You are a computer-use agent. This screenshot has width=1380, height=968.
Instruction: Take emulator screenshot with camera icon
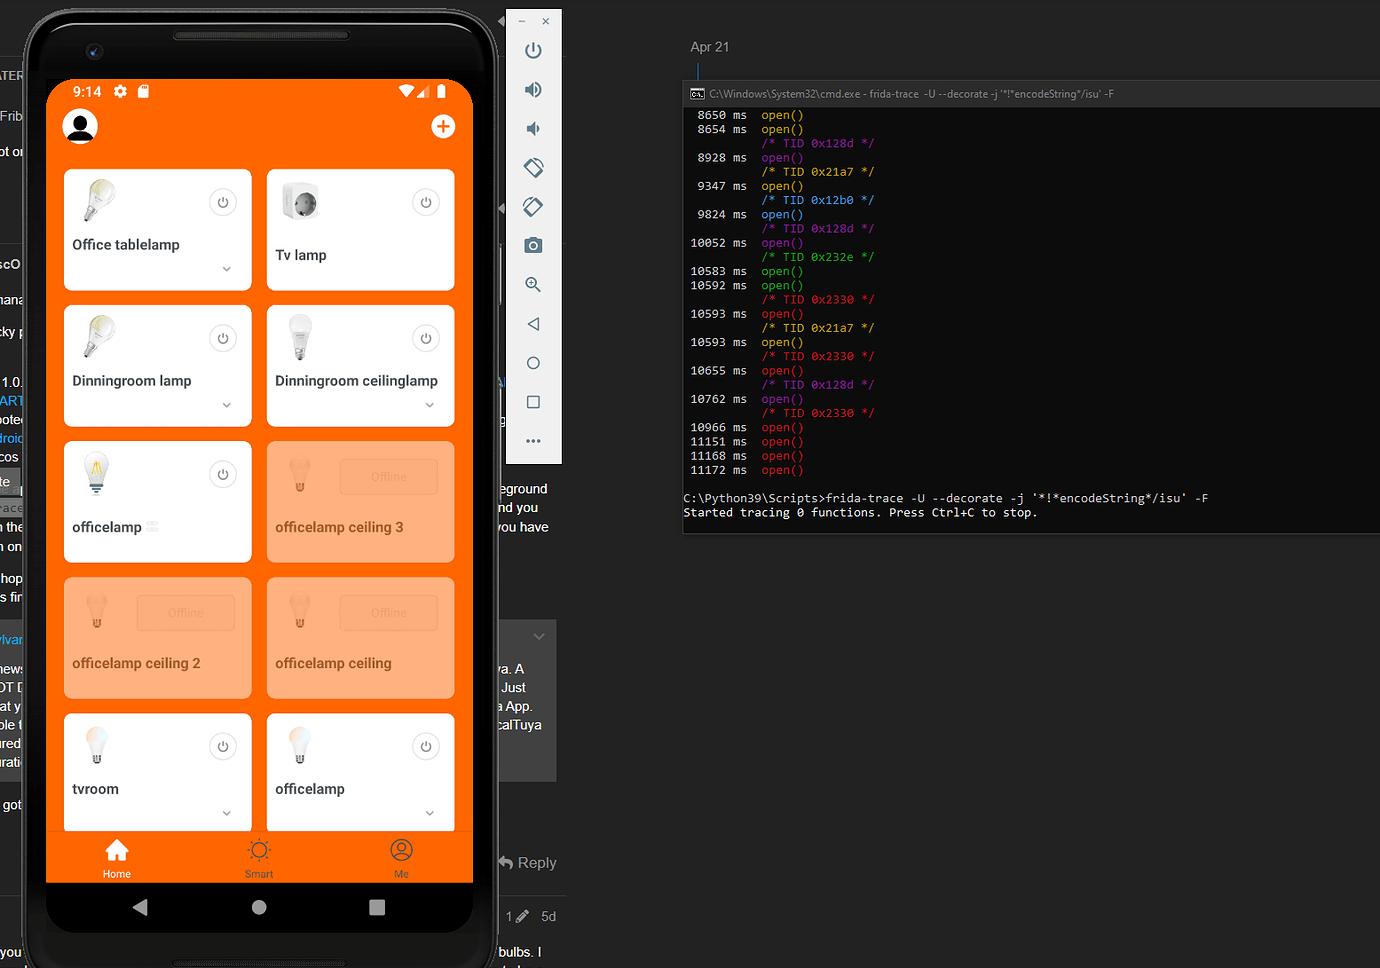(x=533, y=245)
